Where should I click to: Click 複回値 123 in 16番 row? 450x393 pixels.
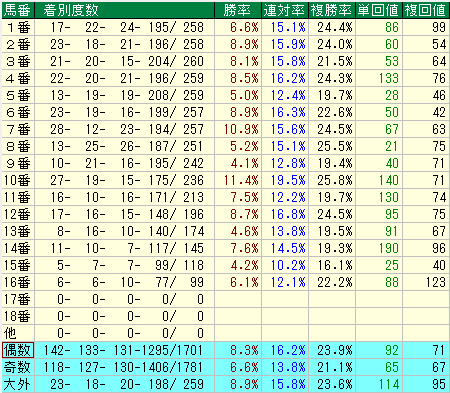coord(436,282)
